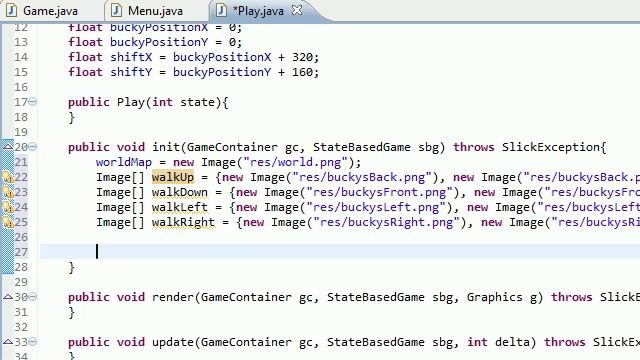The width and height of the screenshot is (640, 360).
Task: Click the int delta parameter in update
Action: click(x=498, y=342)
